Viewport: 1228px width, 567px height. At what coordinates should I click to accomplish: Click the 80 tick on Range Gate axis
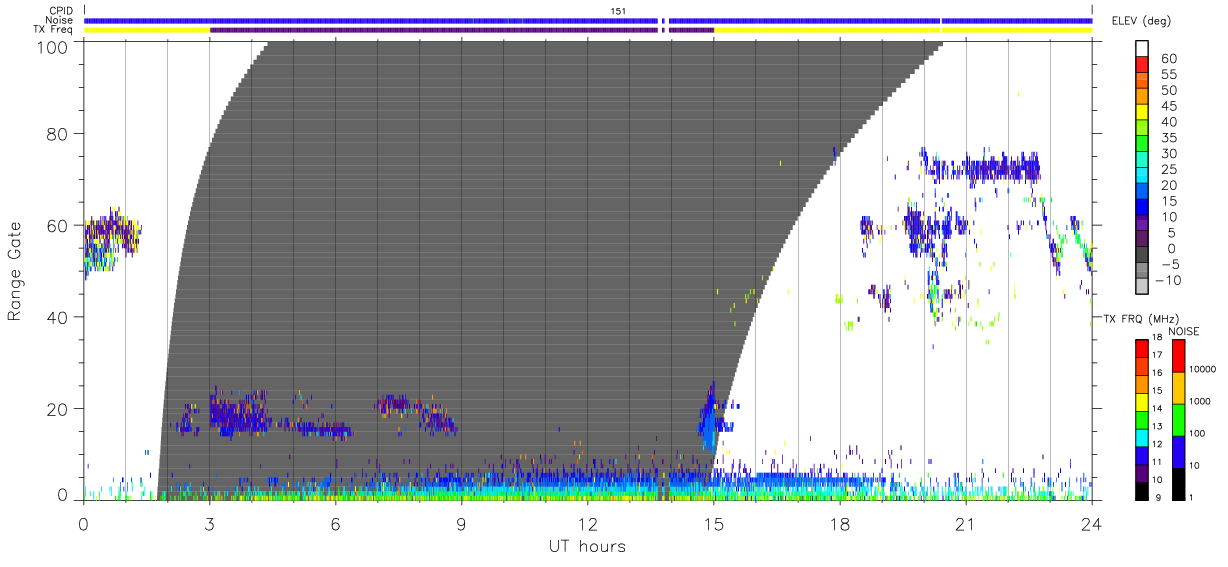click(59, 134)
